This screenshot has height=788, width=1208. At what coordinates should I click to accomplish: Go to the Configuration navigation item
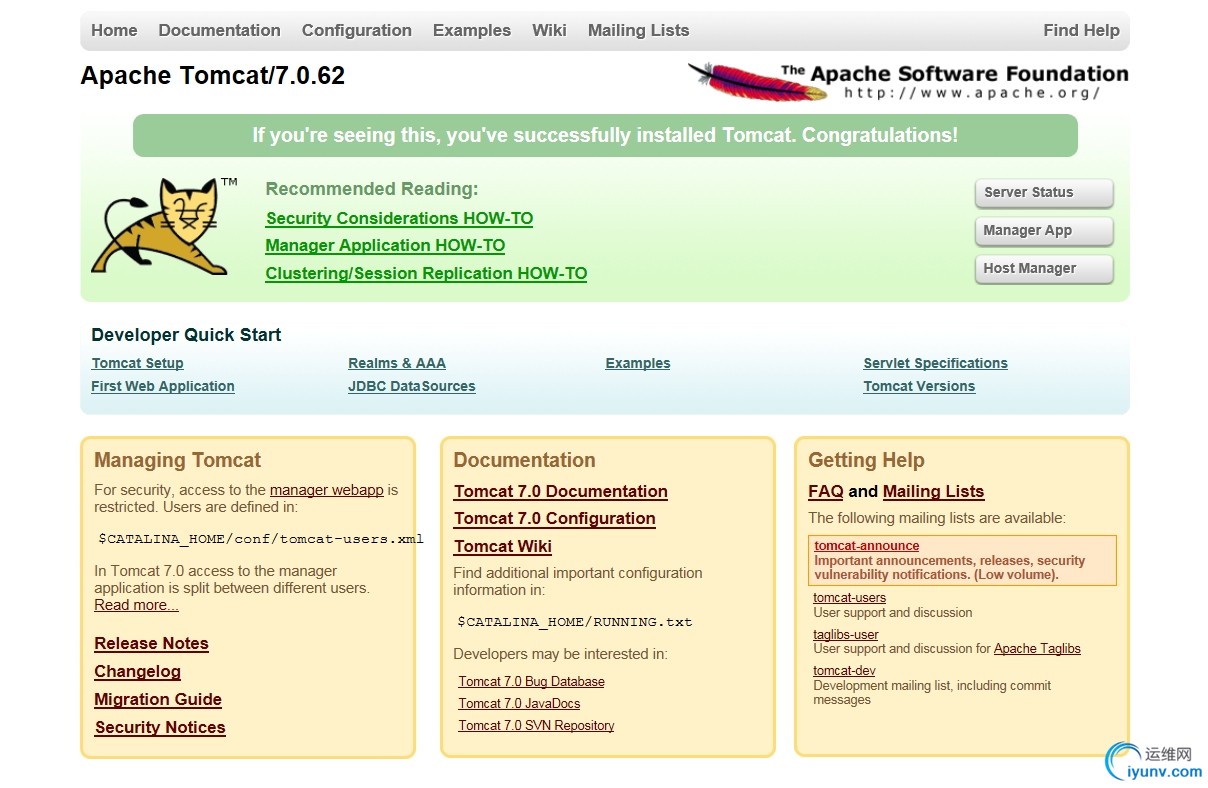pyautogui.click(x=357, y=30)
